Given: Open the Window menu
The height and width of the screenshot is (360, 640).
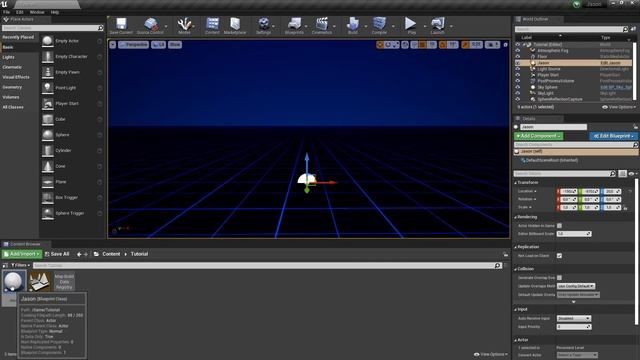Looking at the screenshot, I should click(37, 12).
